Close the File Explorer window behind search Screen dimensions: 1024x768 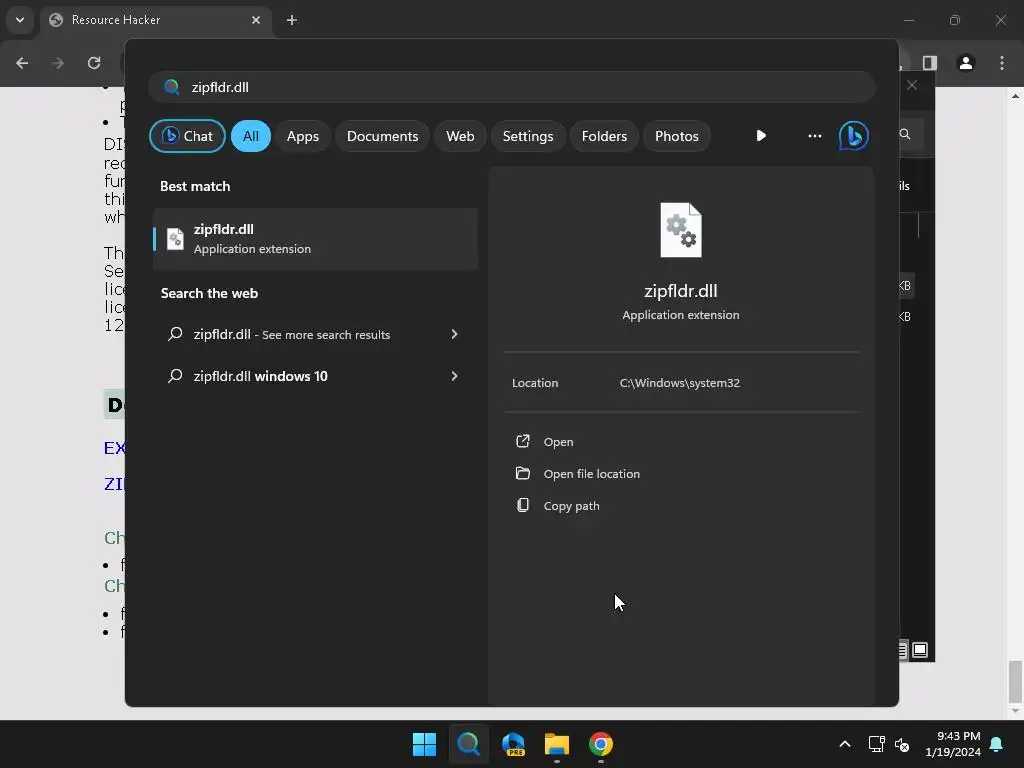(912, 85)
